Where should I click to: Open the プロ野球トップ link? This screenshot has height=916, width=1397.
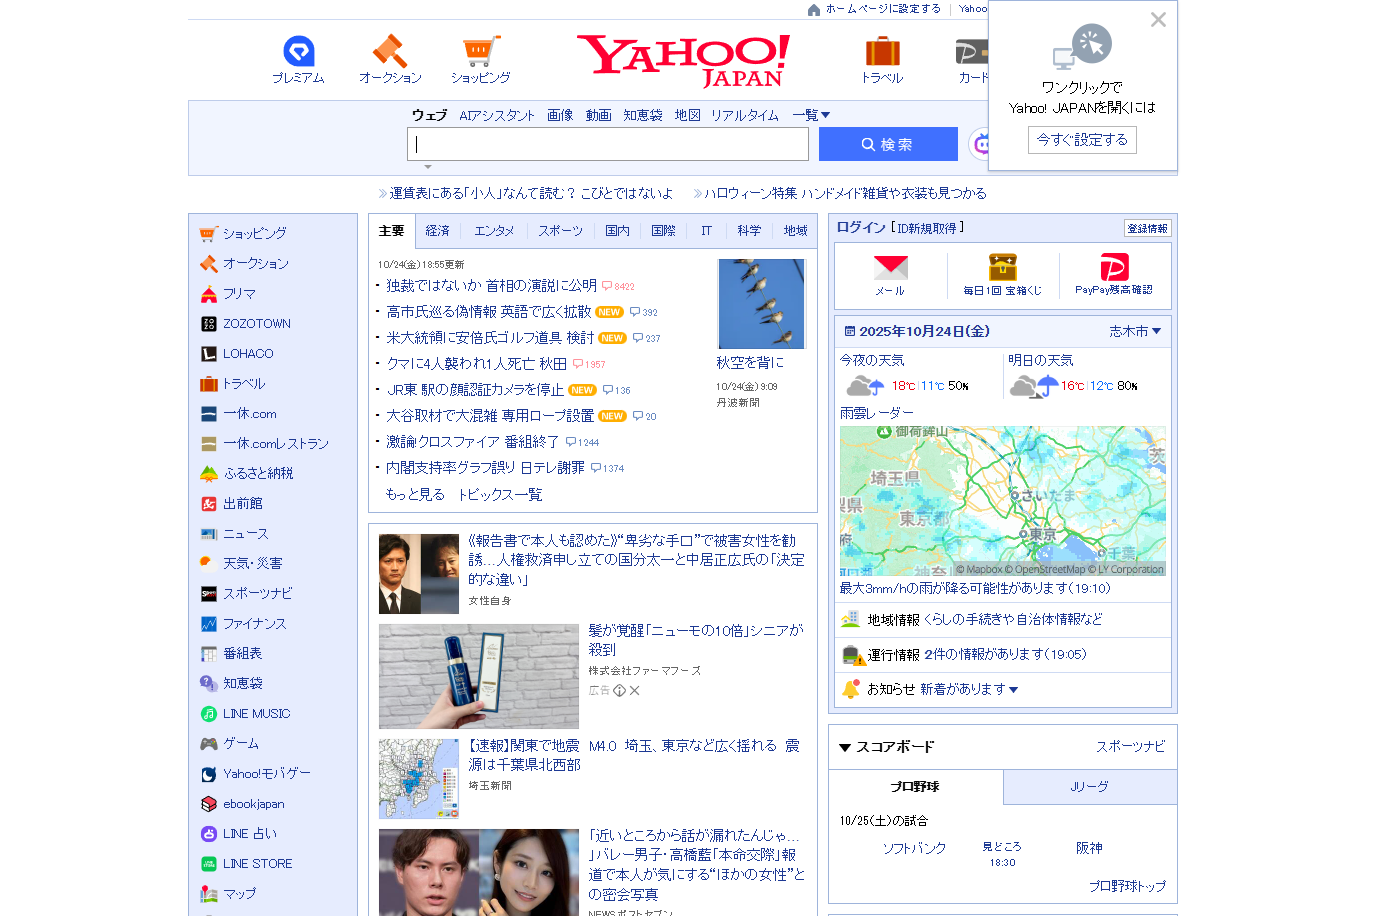click(x=1127, y=885)
